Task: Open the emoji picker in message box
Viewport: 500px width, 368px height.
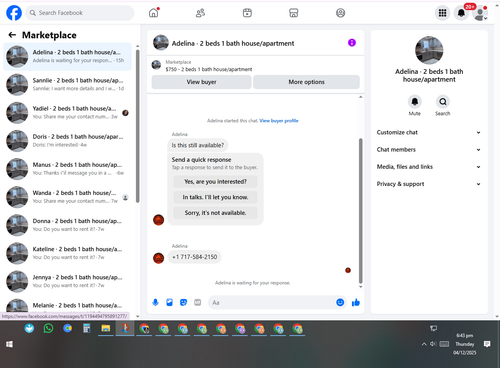Action: 340,302
